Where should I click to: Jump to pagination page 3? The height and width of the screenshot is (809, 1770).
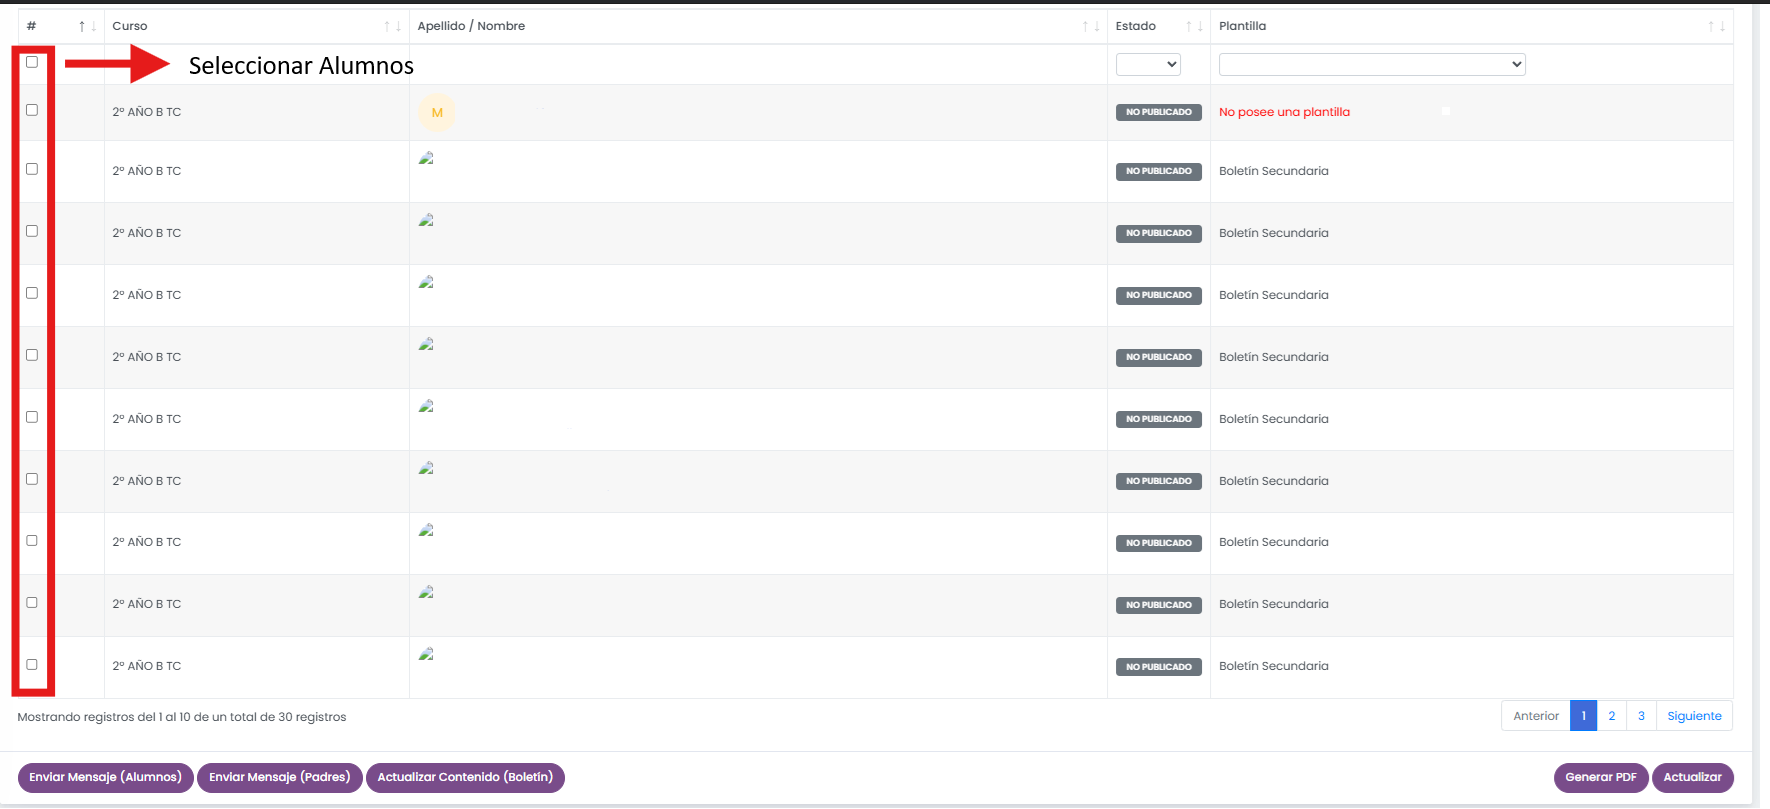(x=1641, y=716)
